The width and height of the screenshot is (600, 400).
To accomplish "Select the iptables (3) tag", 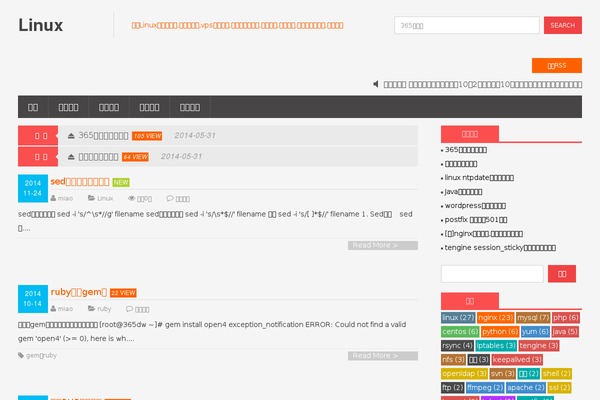I will tap(496, 346).
